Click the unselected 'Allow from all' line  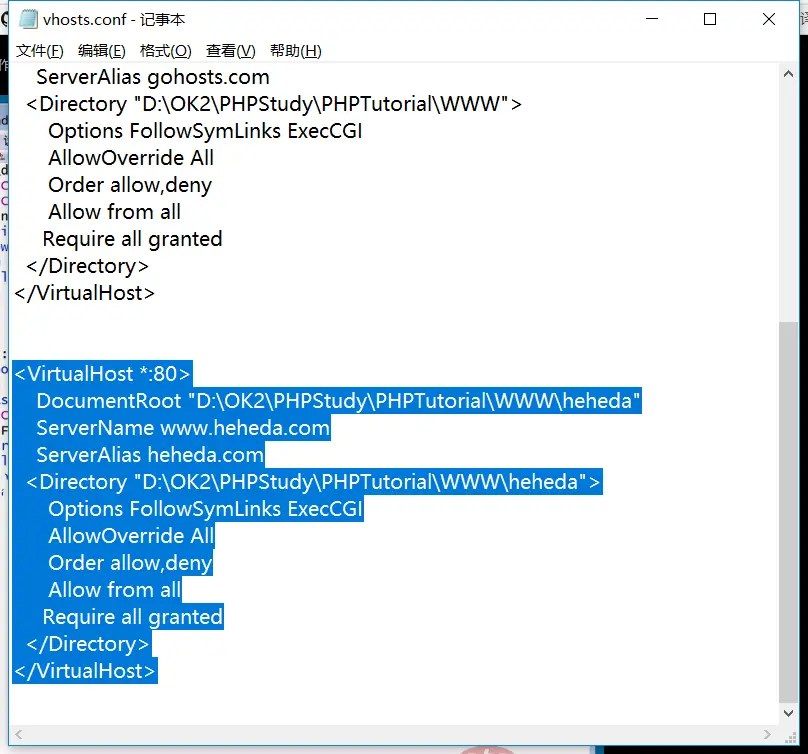tap(114, 212)
